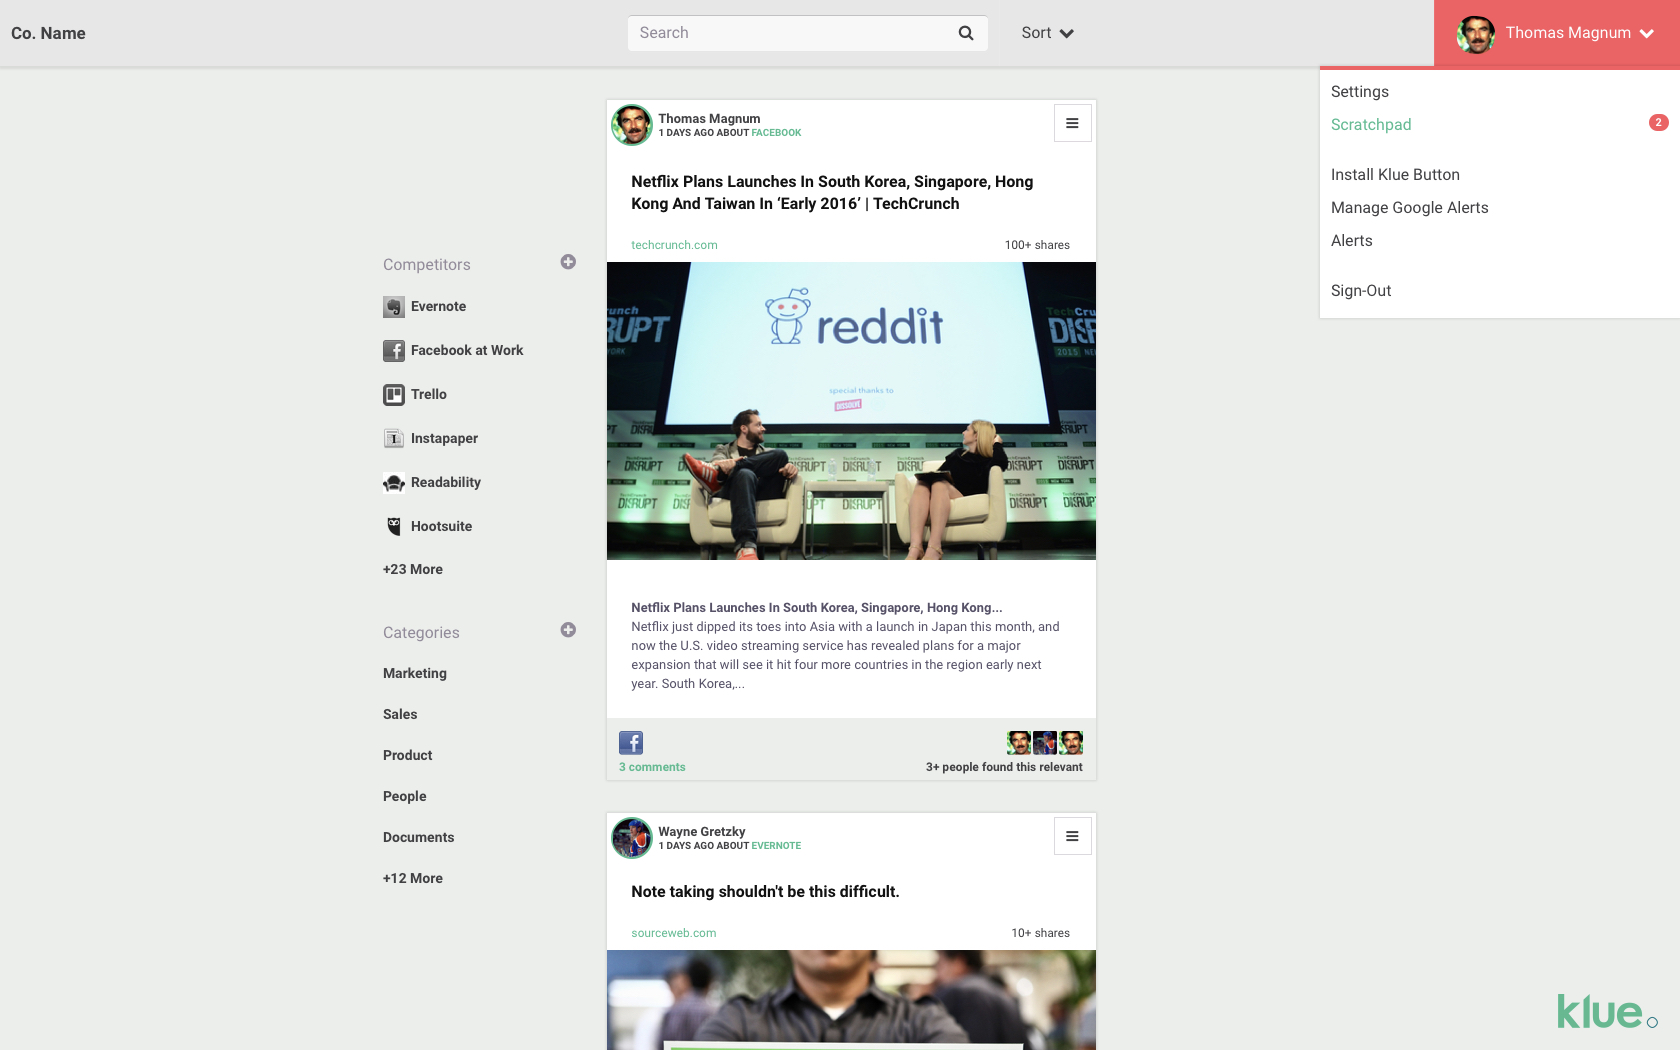Open hamburger menu on Wayne Gretzky post

[1072, 836]
